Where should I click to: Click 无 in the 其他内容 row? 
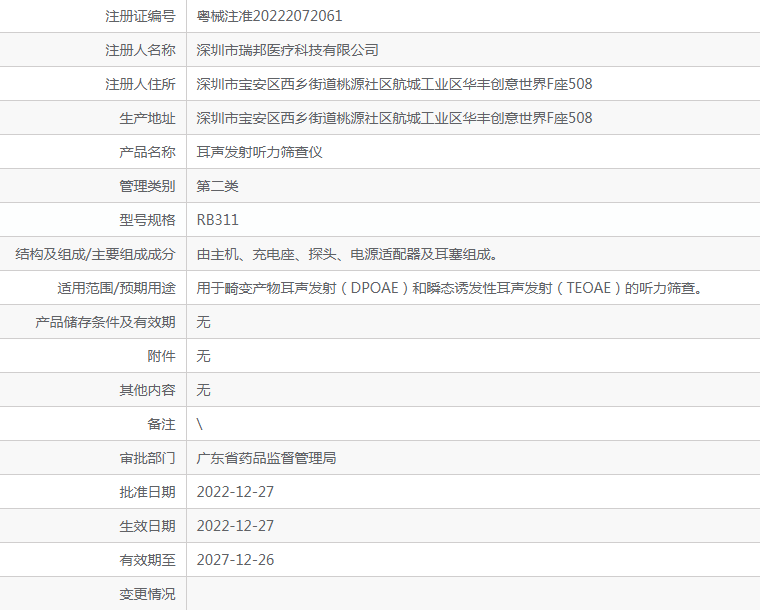[203, 390]
